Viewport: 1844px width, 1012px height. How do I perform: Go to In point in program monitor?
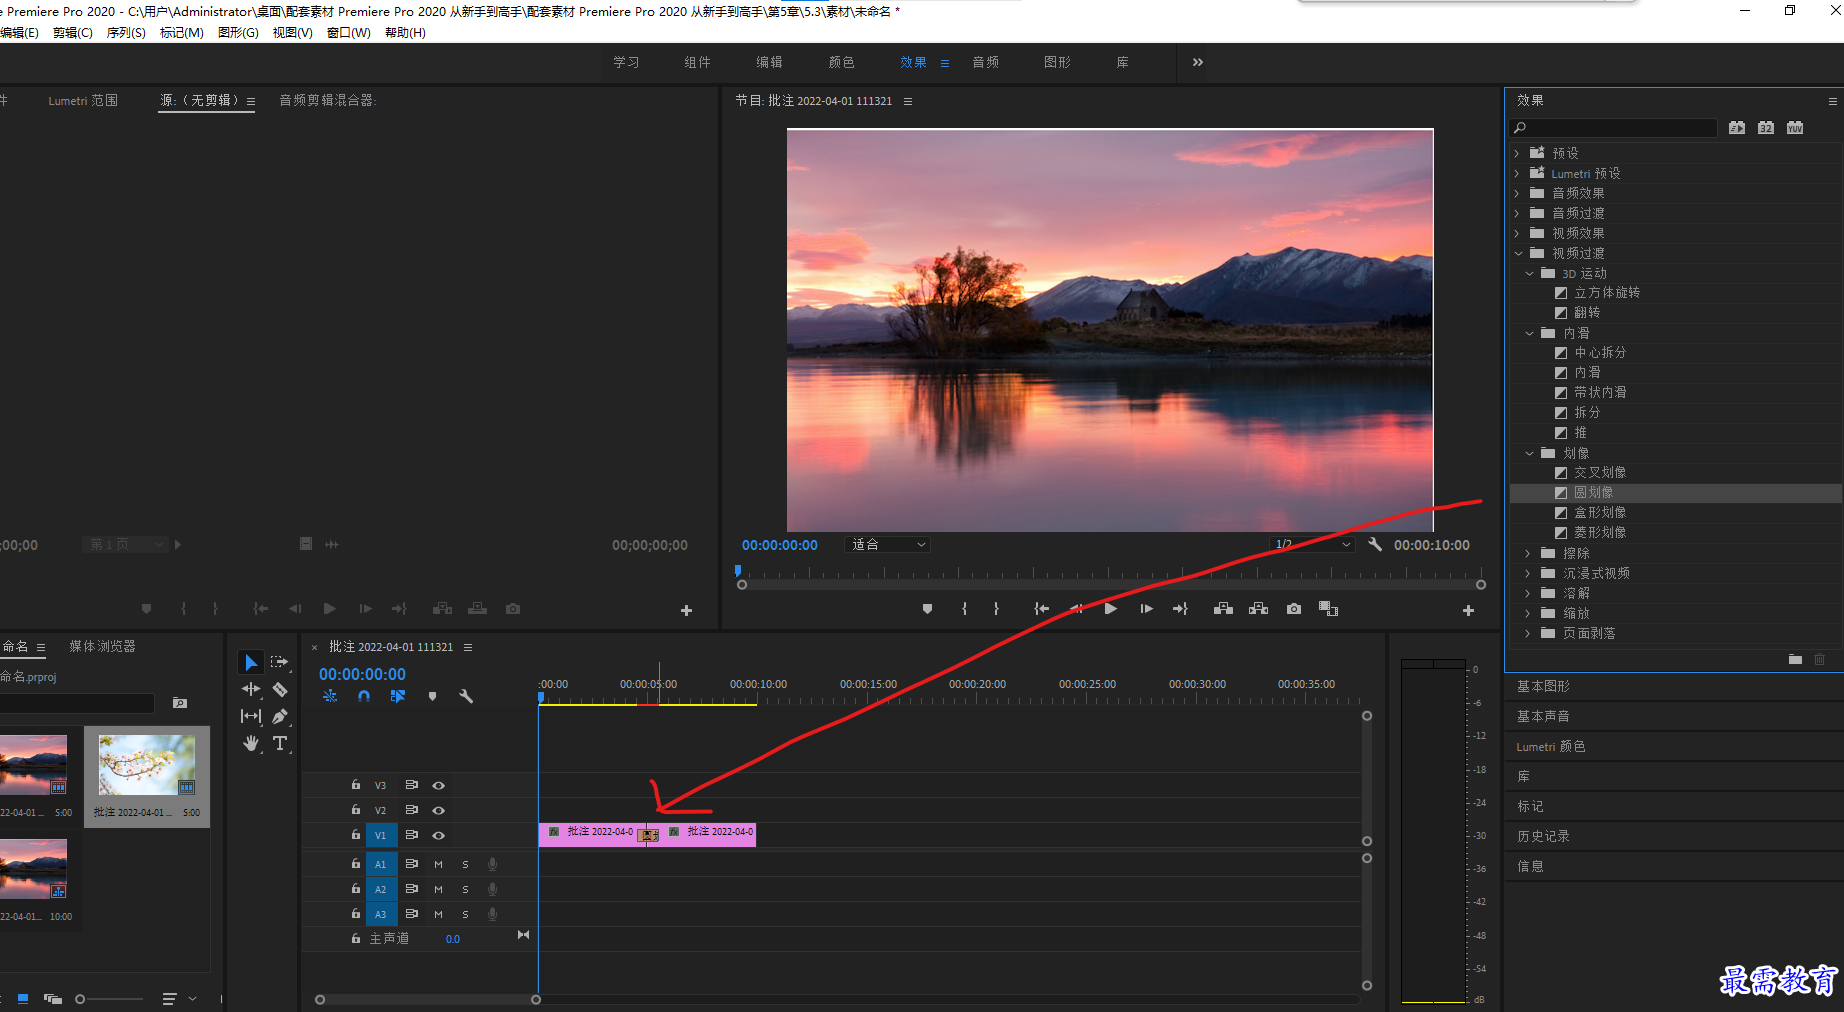click(1041, 609)
